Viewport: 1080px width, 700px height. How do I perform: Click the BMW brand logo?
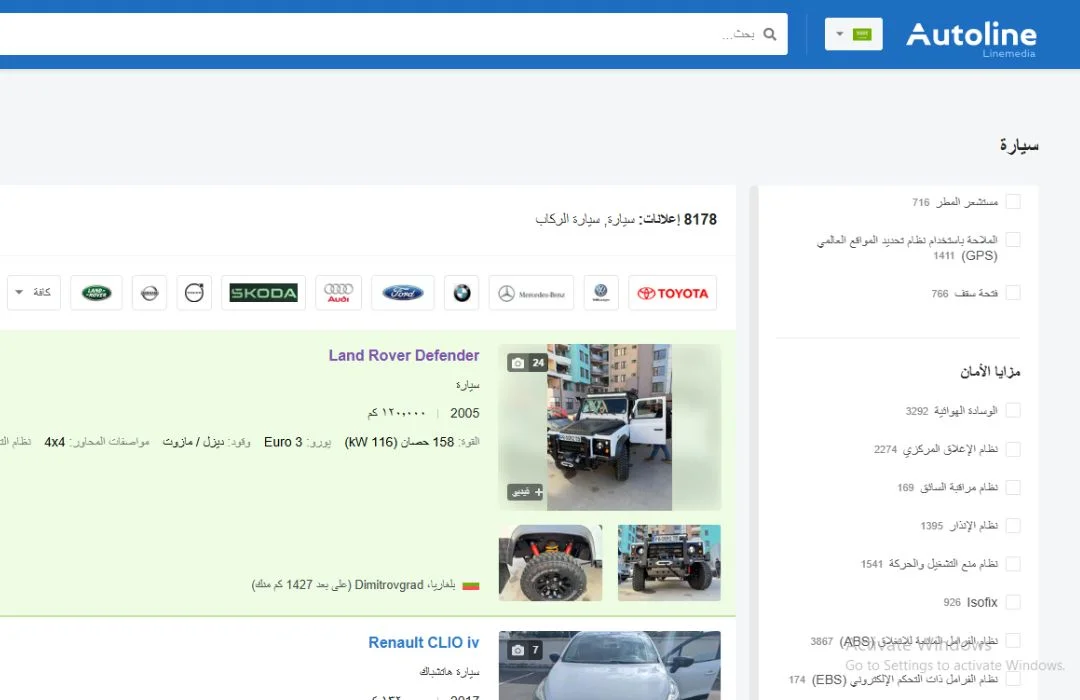(461, 293)
